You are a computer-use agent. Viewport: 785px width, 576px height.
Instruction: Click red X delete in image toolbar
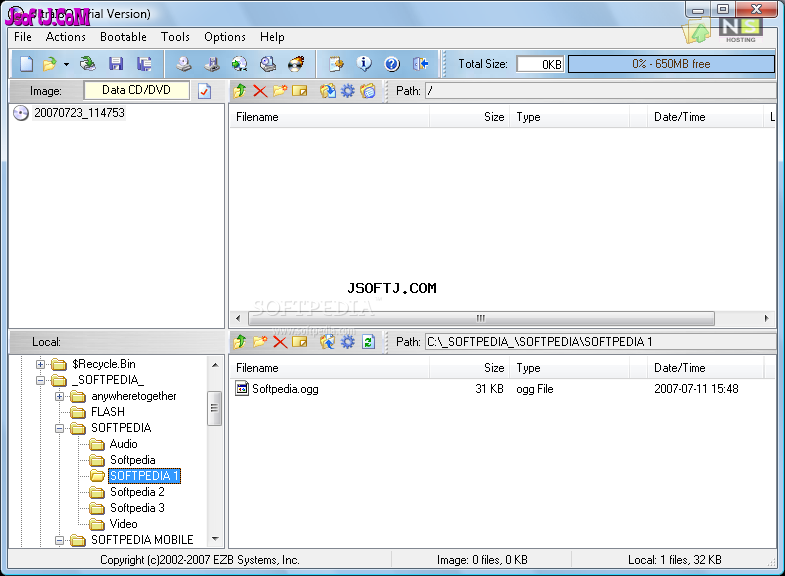[x=260, y=91]
